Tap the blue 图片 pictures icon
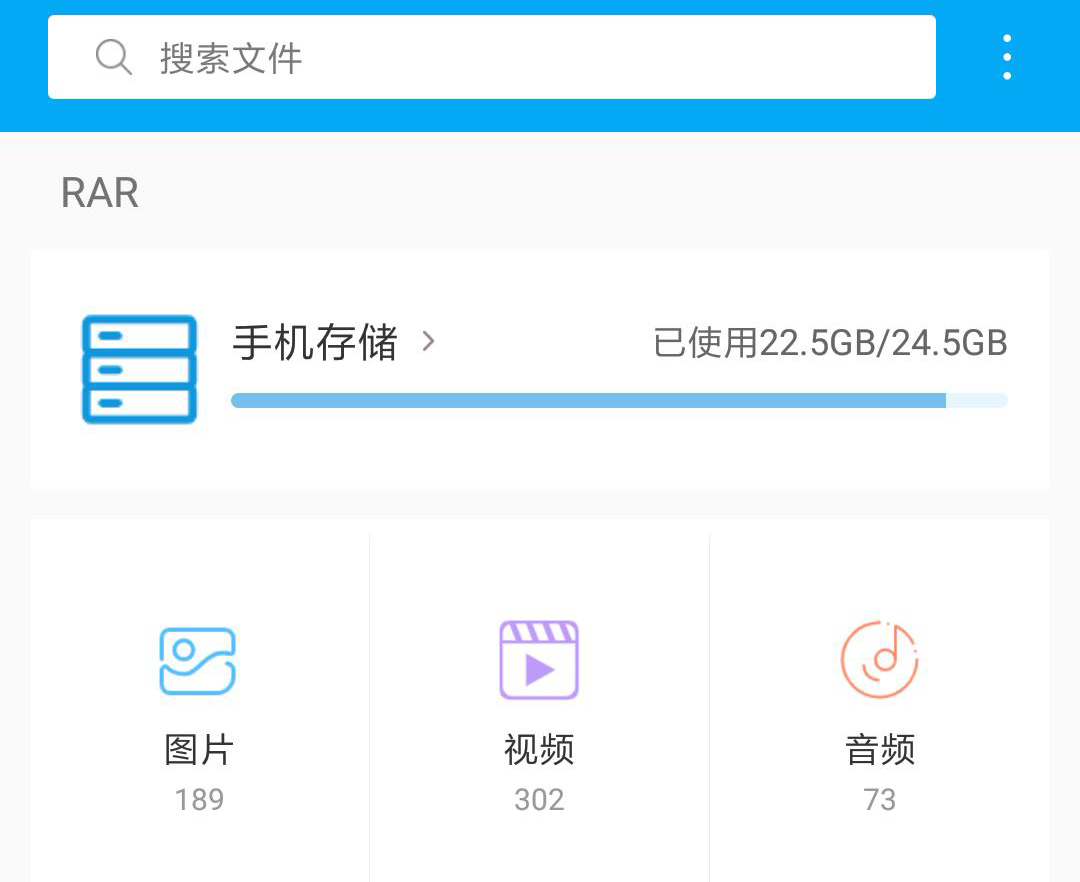 (198, 661)
